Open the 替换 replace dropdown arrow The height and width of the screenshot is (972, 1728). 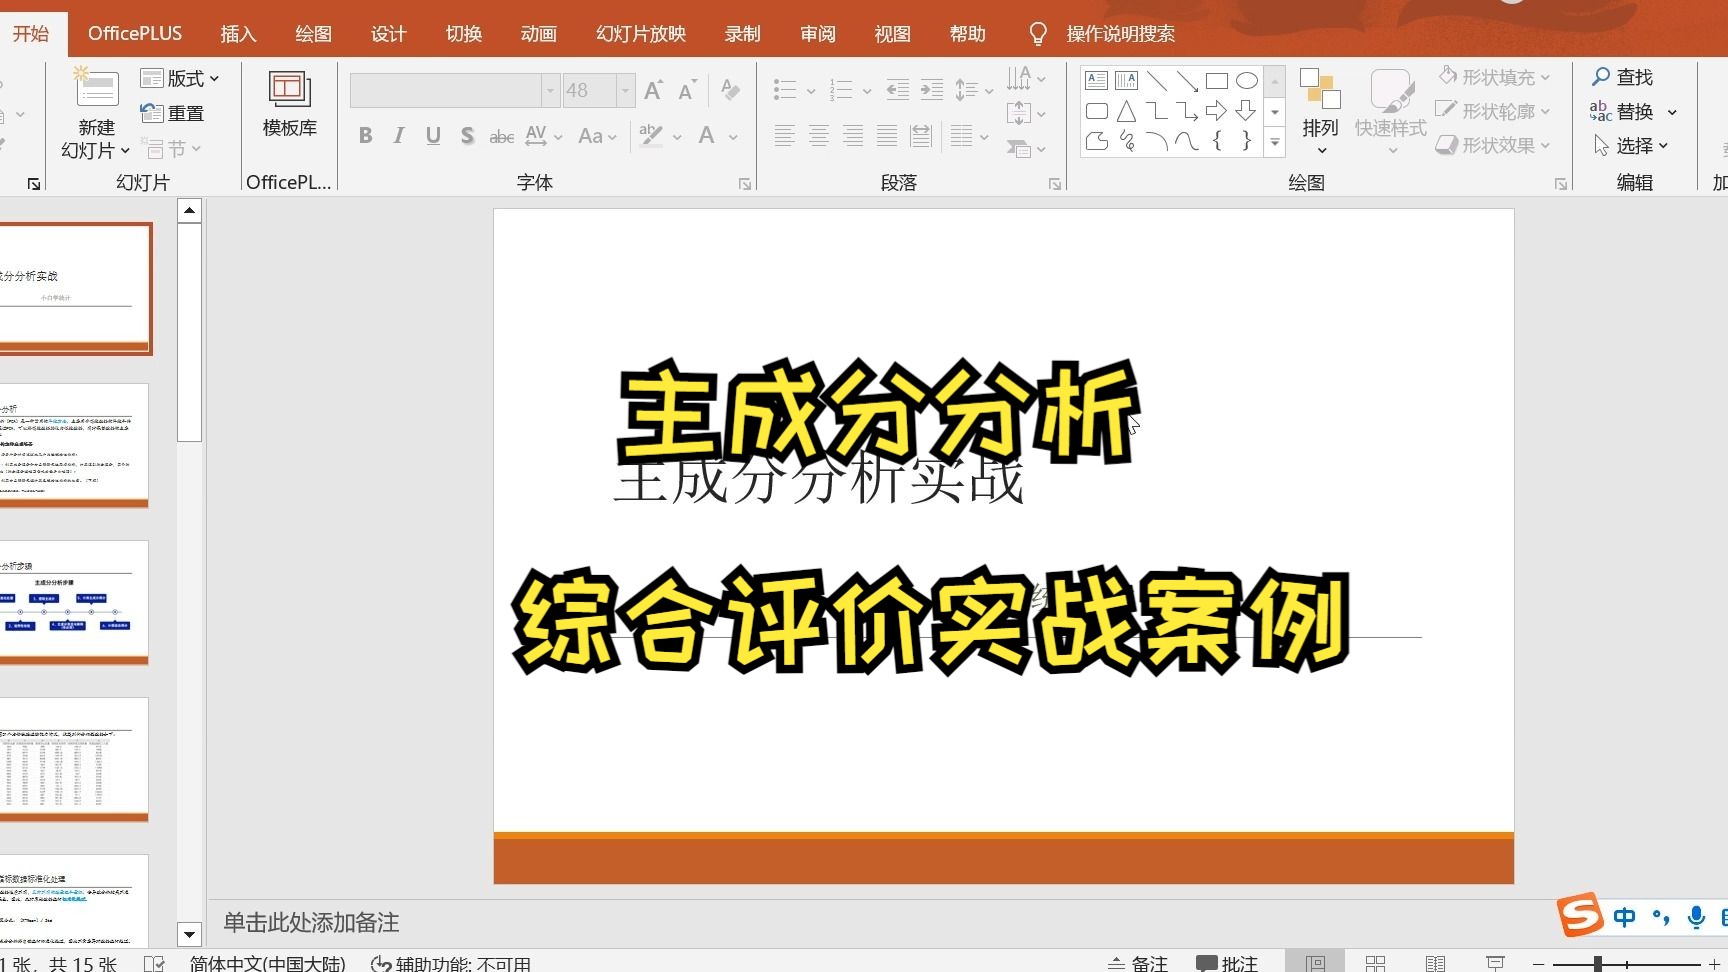[x=1672, y=112]
